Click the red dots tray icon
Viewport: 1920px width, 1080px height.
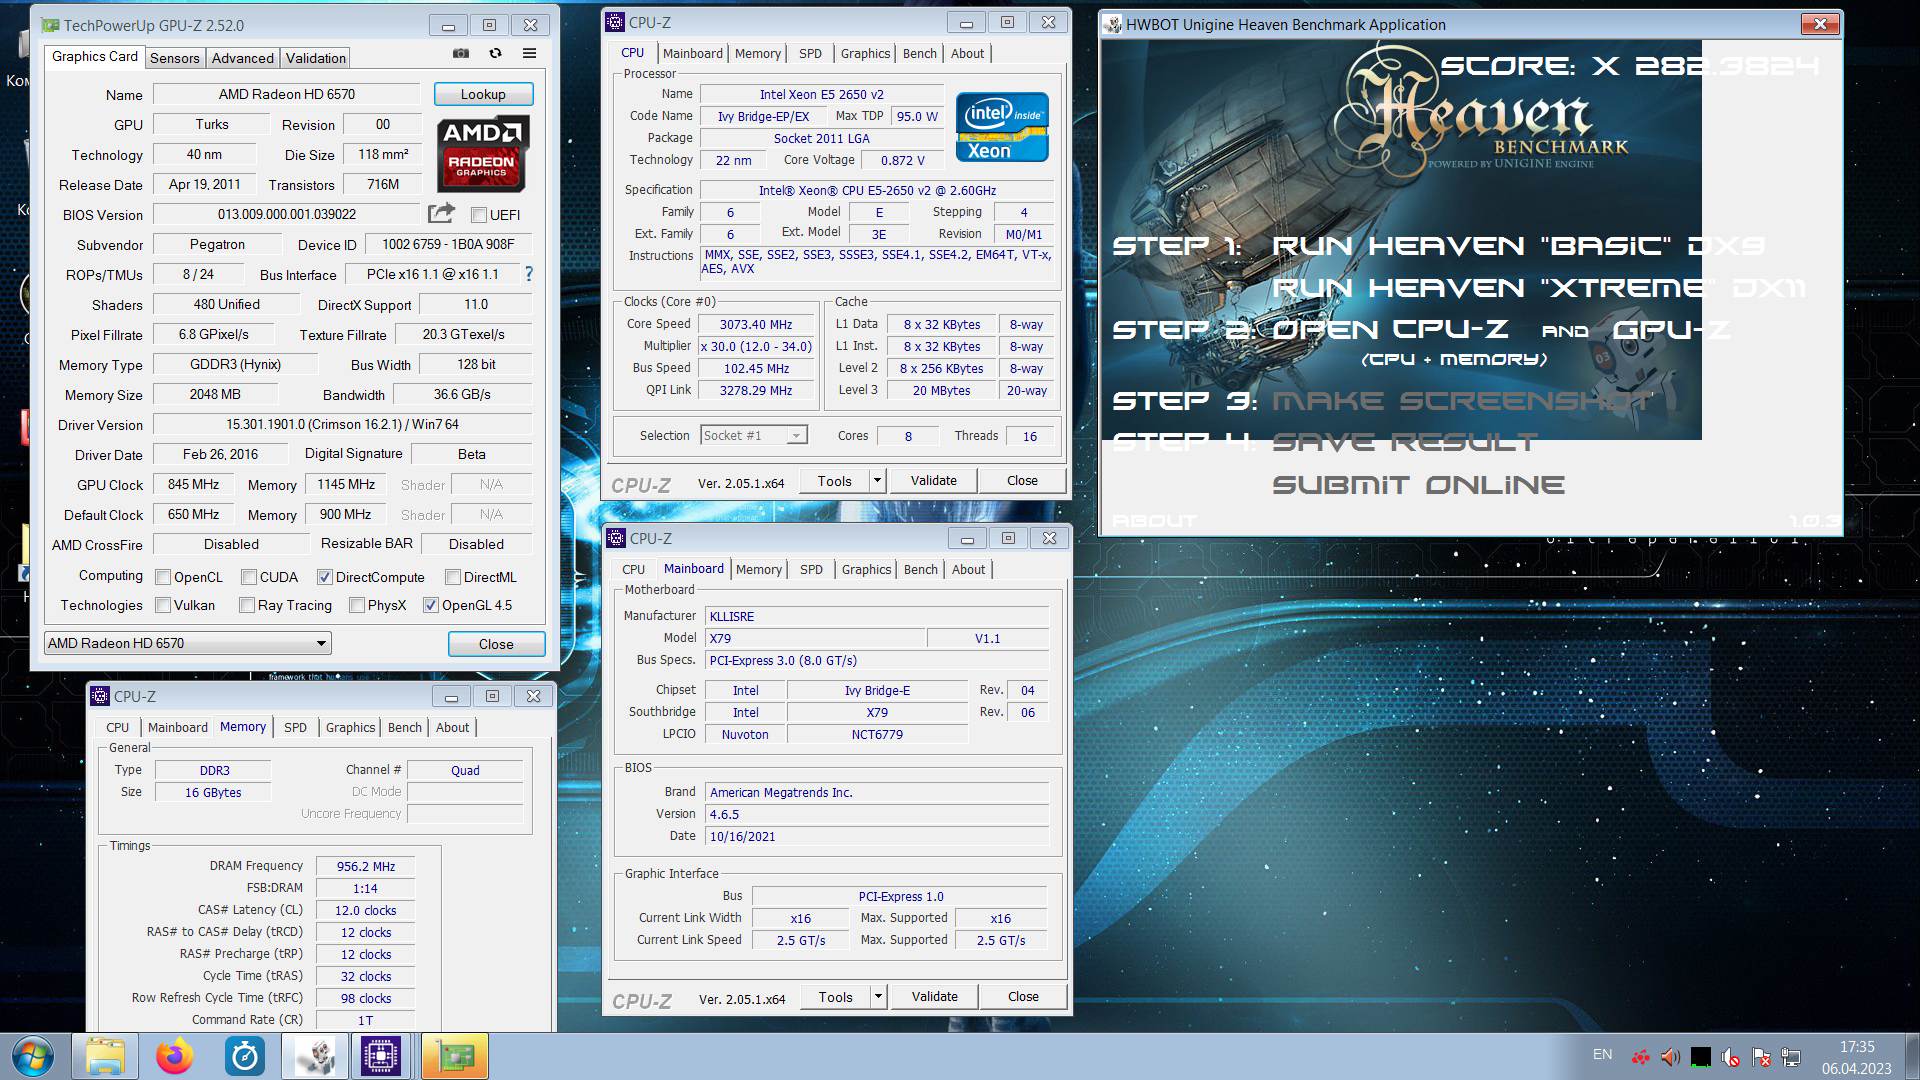tap(1641, 1057)
